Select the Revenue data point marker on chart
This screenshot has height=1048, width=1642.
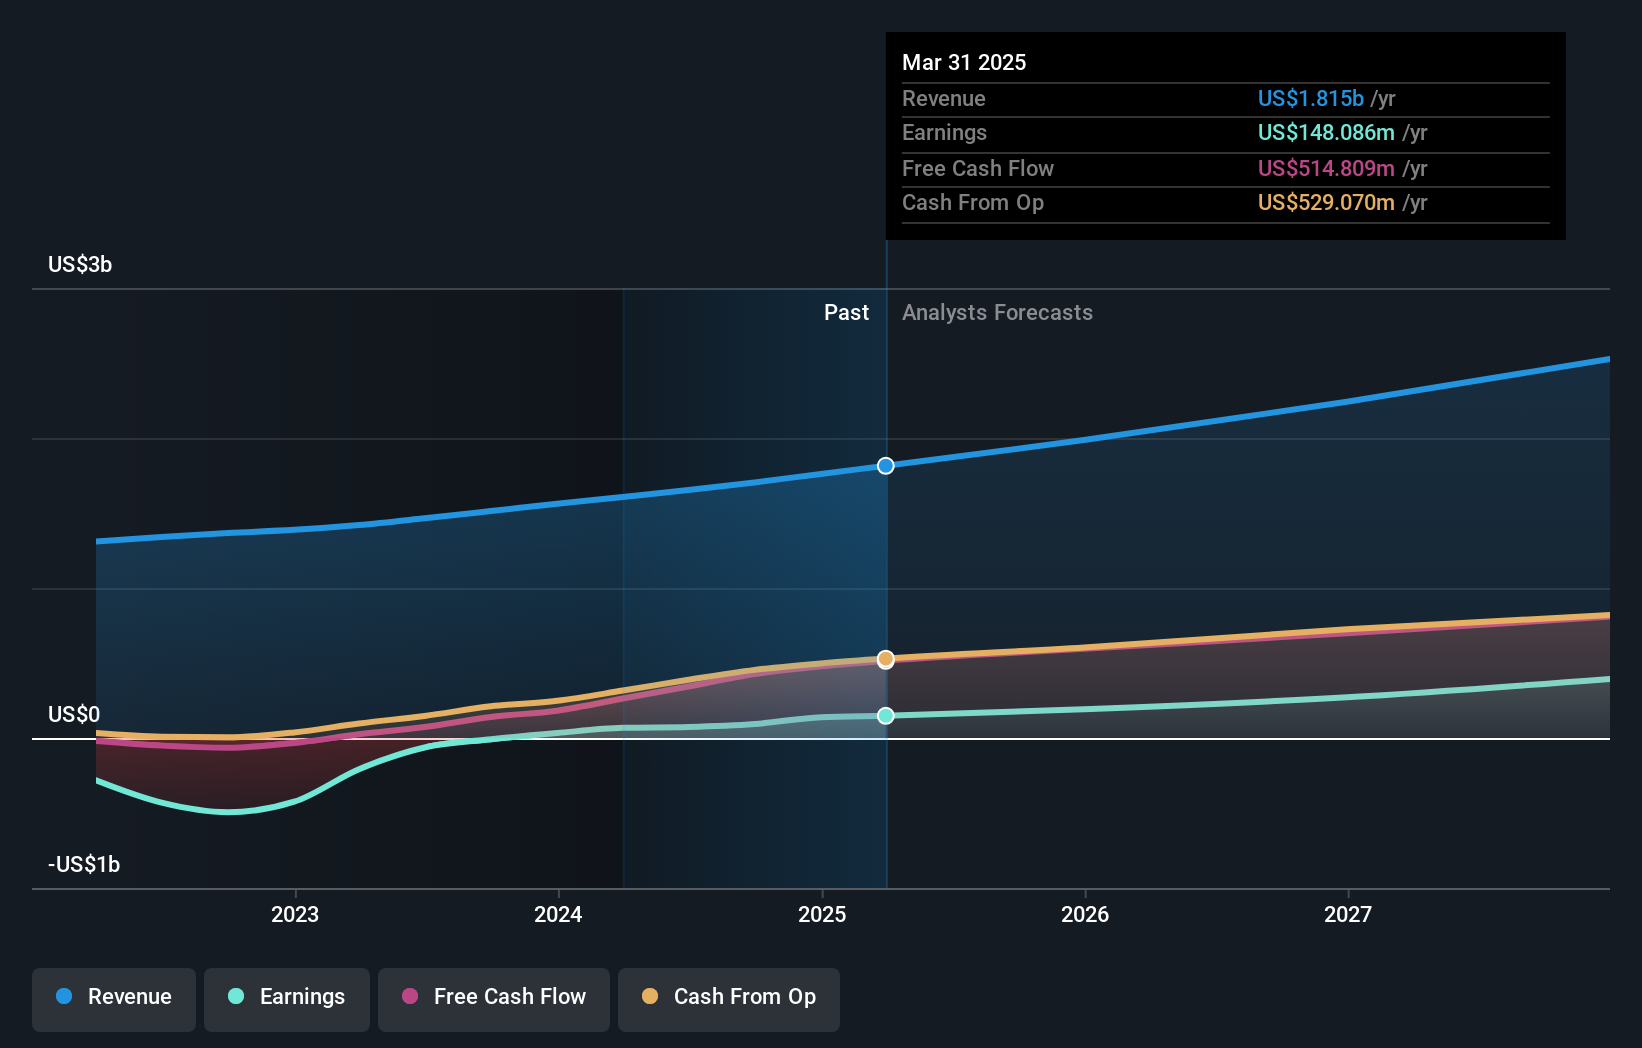tap(886, 466)
